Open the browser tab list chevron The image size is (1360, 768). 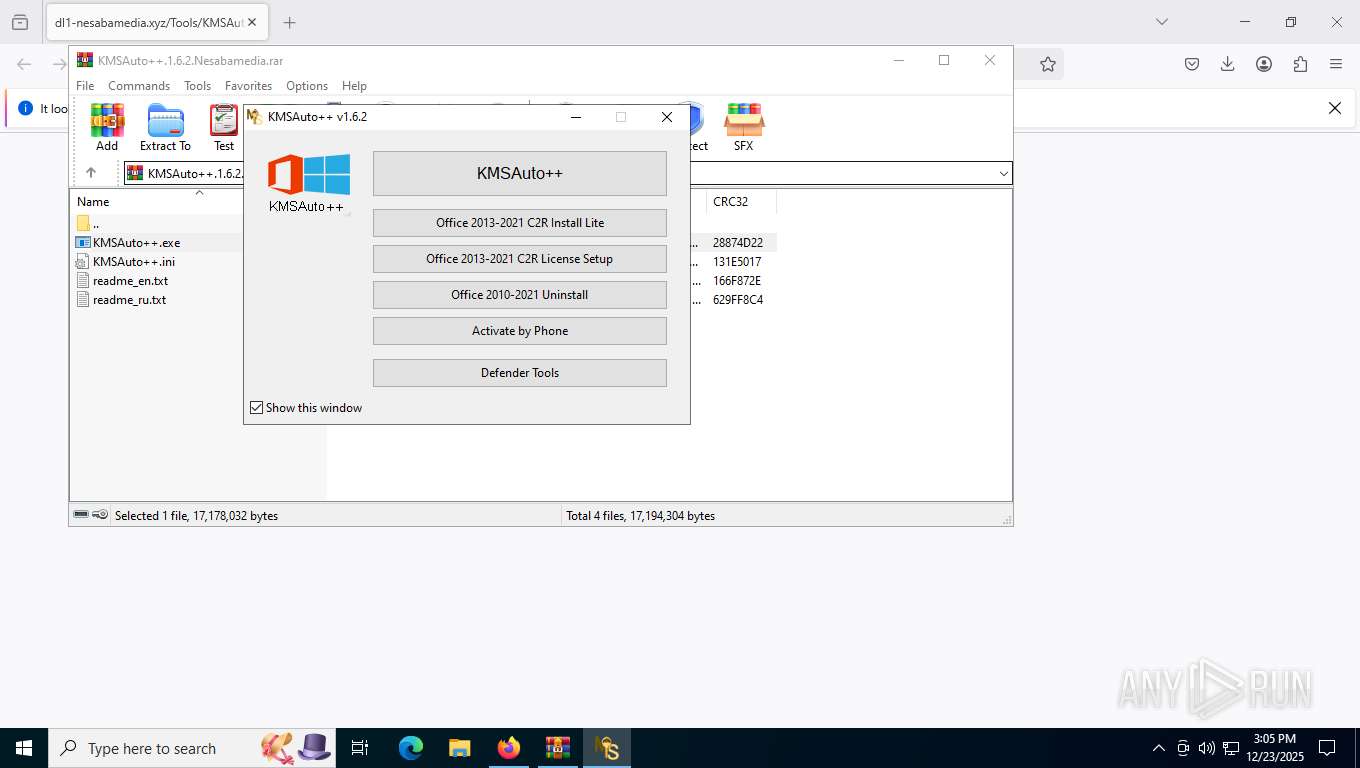(1161, 22)
